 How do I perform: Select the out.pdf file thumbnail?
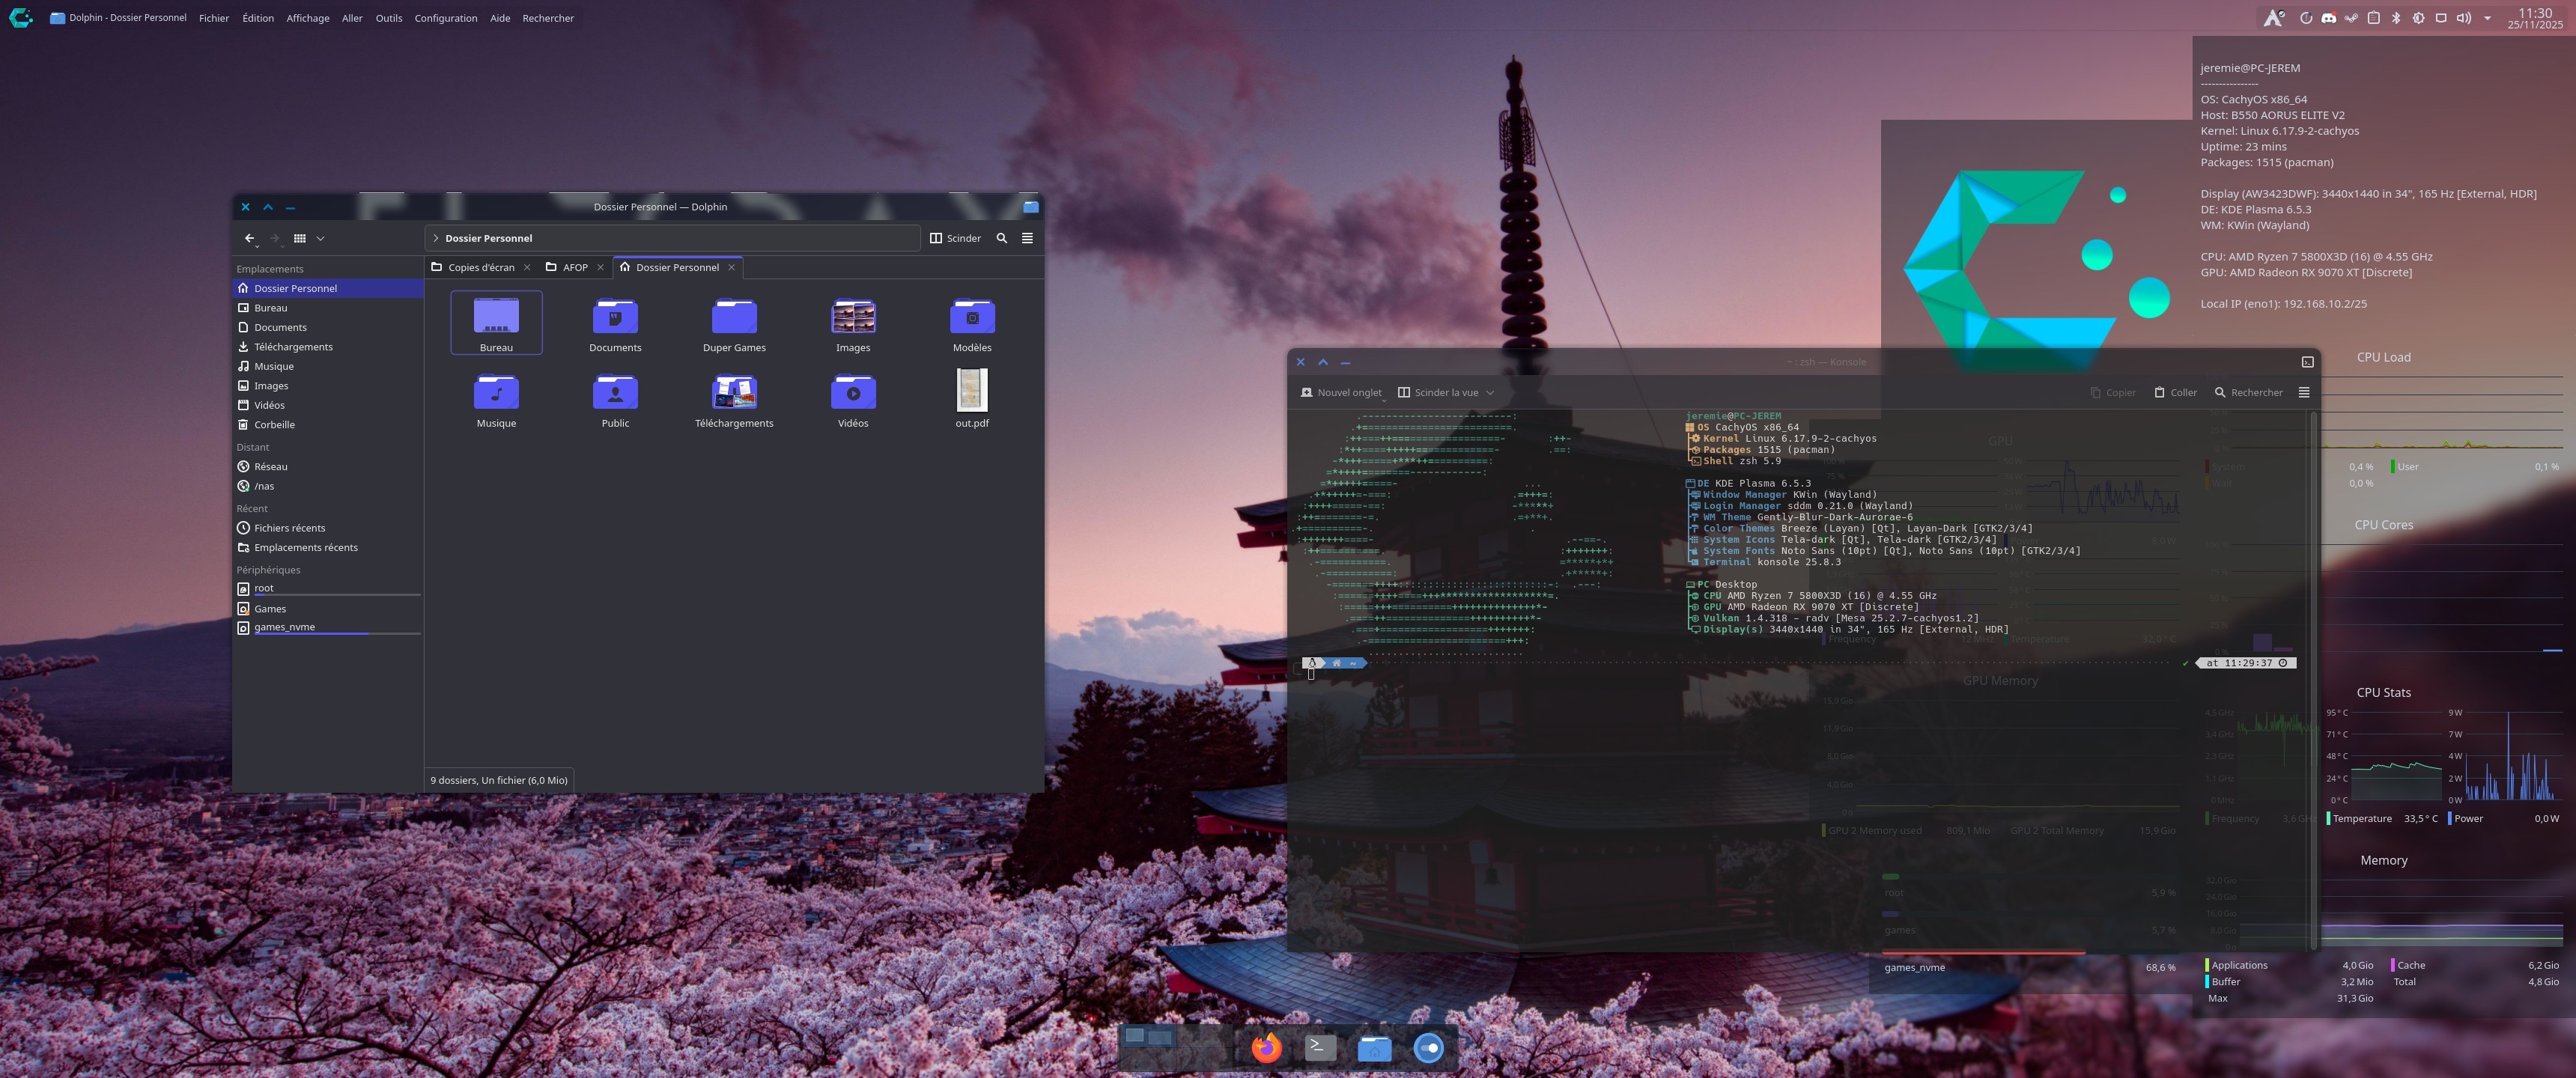(x=971, y=390)
